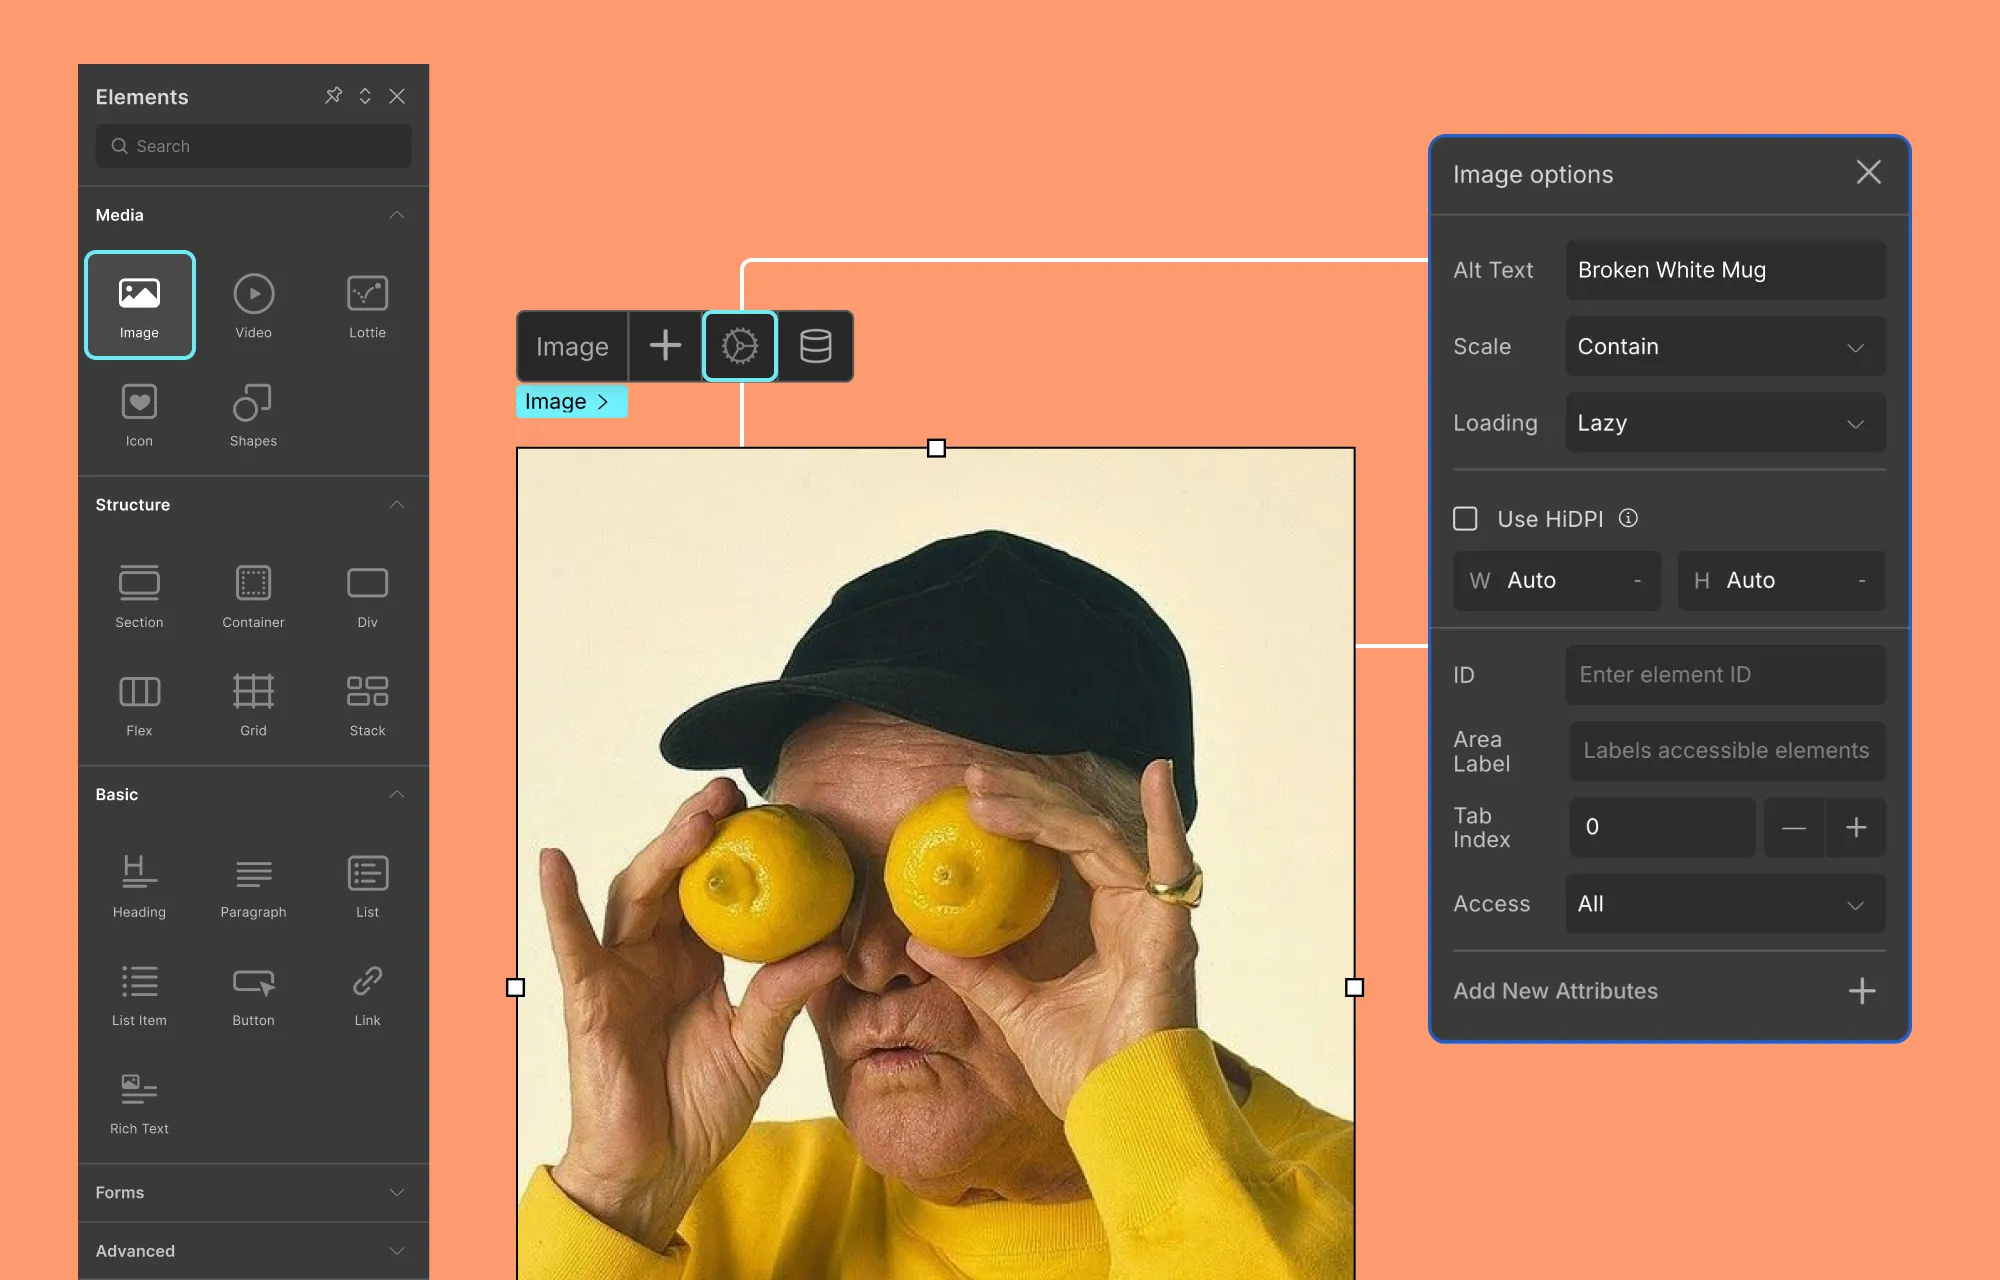Open the Loading dropdown set to Lazy
2000x1280 pixels.
tap(1725, 423)
